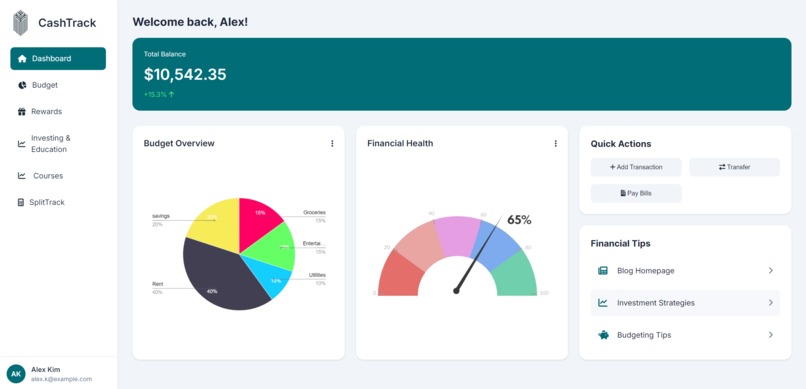Viewport: 806px width, 389px height.
Task: Click the Budgeting Tips piggy bank icon
Action: click(603, 335)
